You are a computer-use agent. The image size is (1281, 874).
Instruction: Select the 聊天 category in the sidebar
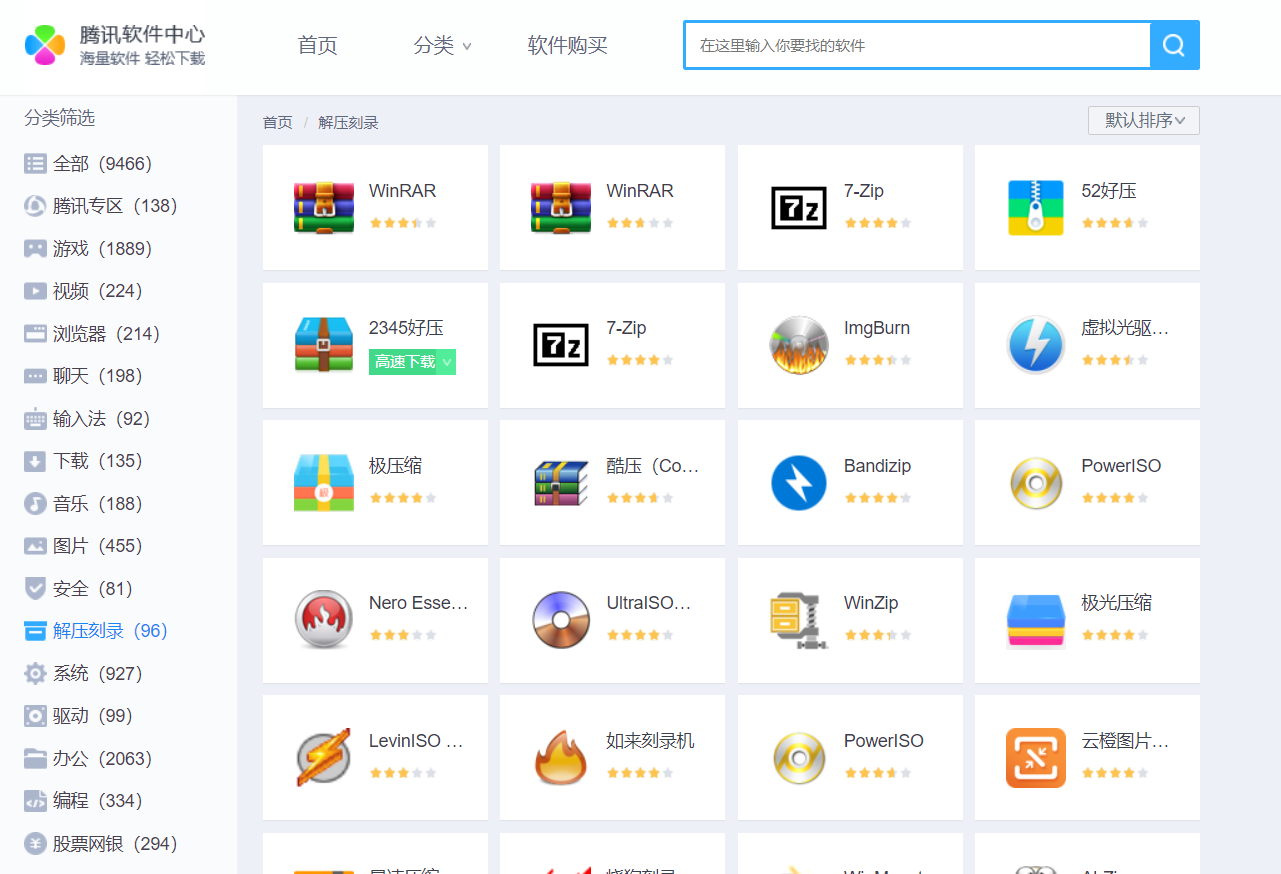click(84, 376)
